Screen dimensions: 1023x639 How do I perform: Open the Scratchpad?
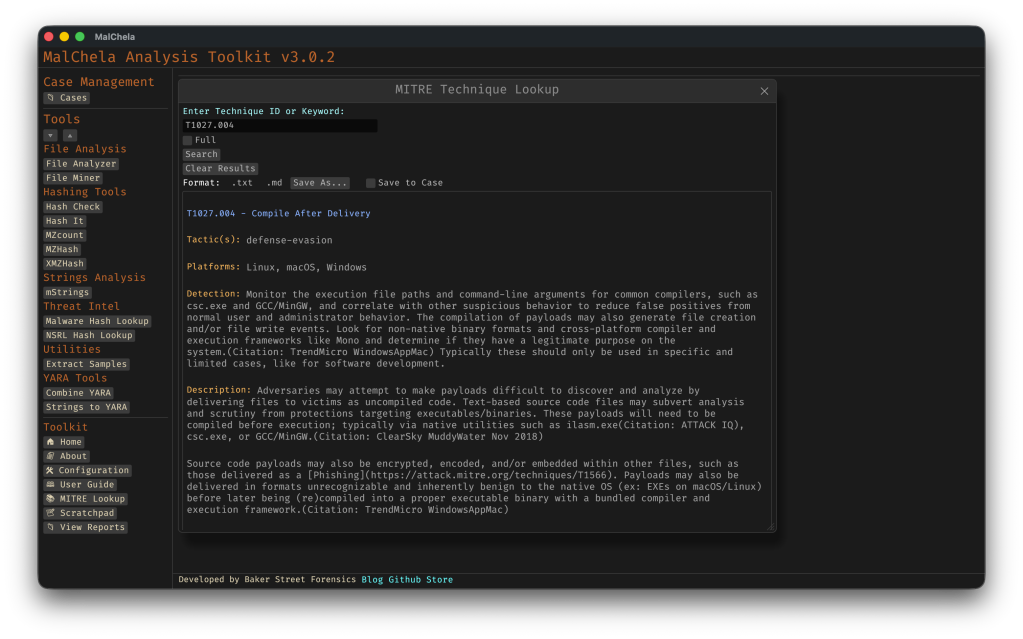pyautogui.click(x=79, y=513)
